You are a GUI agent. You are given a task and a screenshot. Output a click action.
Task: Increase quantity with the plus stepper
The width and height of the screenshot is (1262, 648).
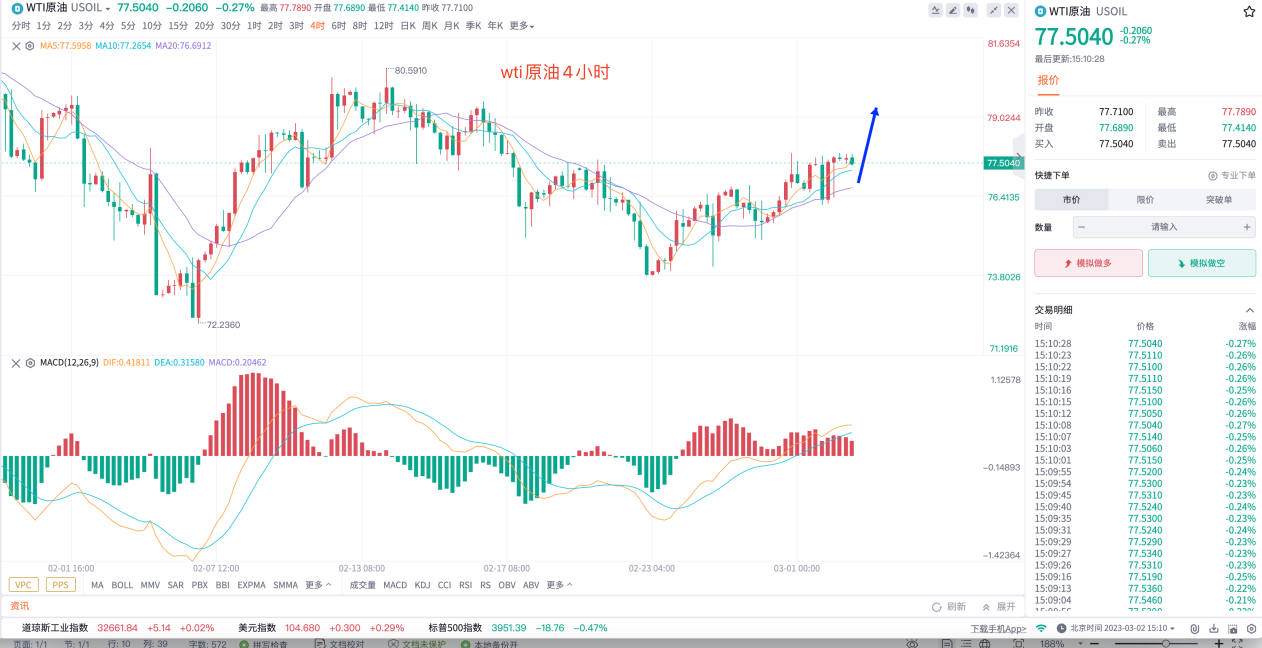pyautogui.click(x=1247, y=227)
